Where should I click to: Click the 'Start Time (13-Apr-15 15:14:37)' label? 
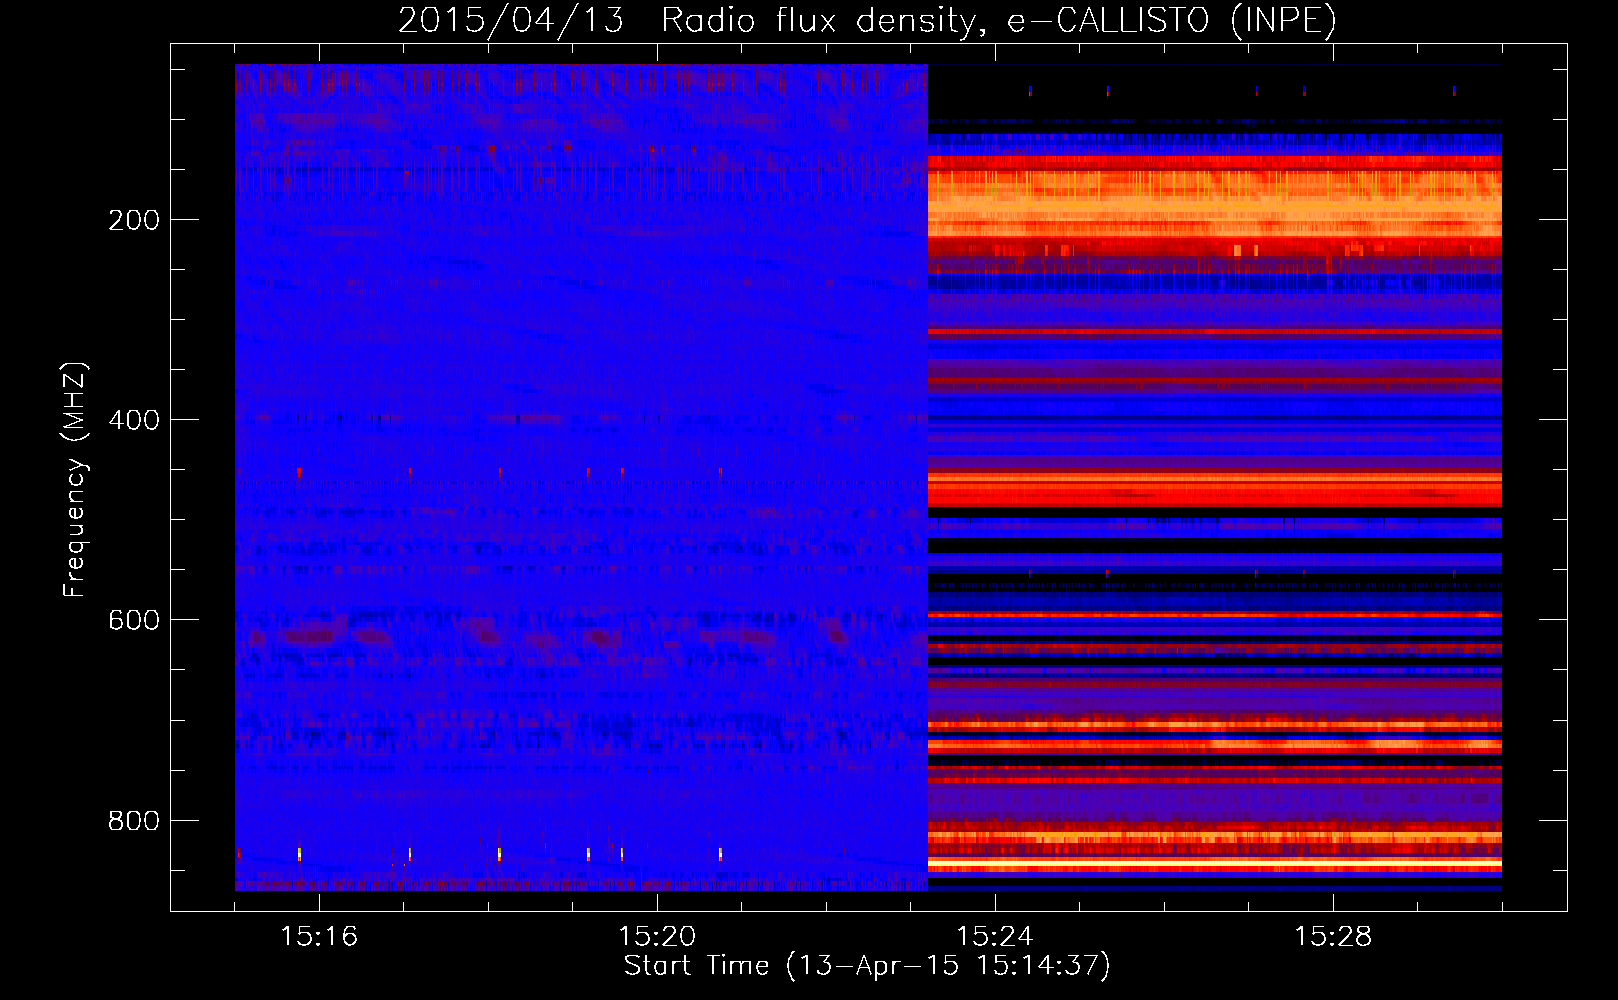[867, 966]
